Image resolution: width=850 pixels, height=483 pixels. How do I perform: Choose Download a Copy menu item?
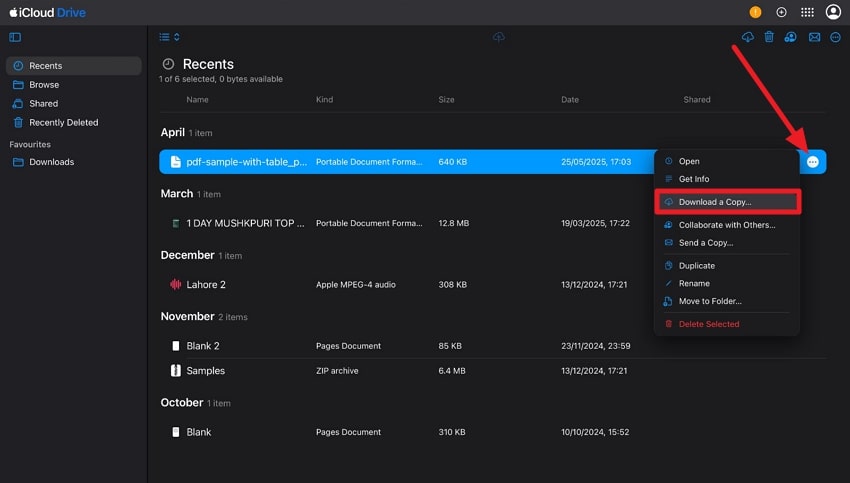pos(726,202)
